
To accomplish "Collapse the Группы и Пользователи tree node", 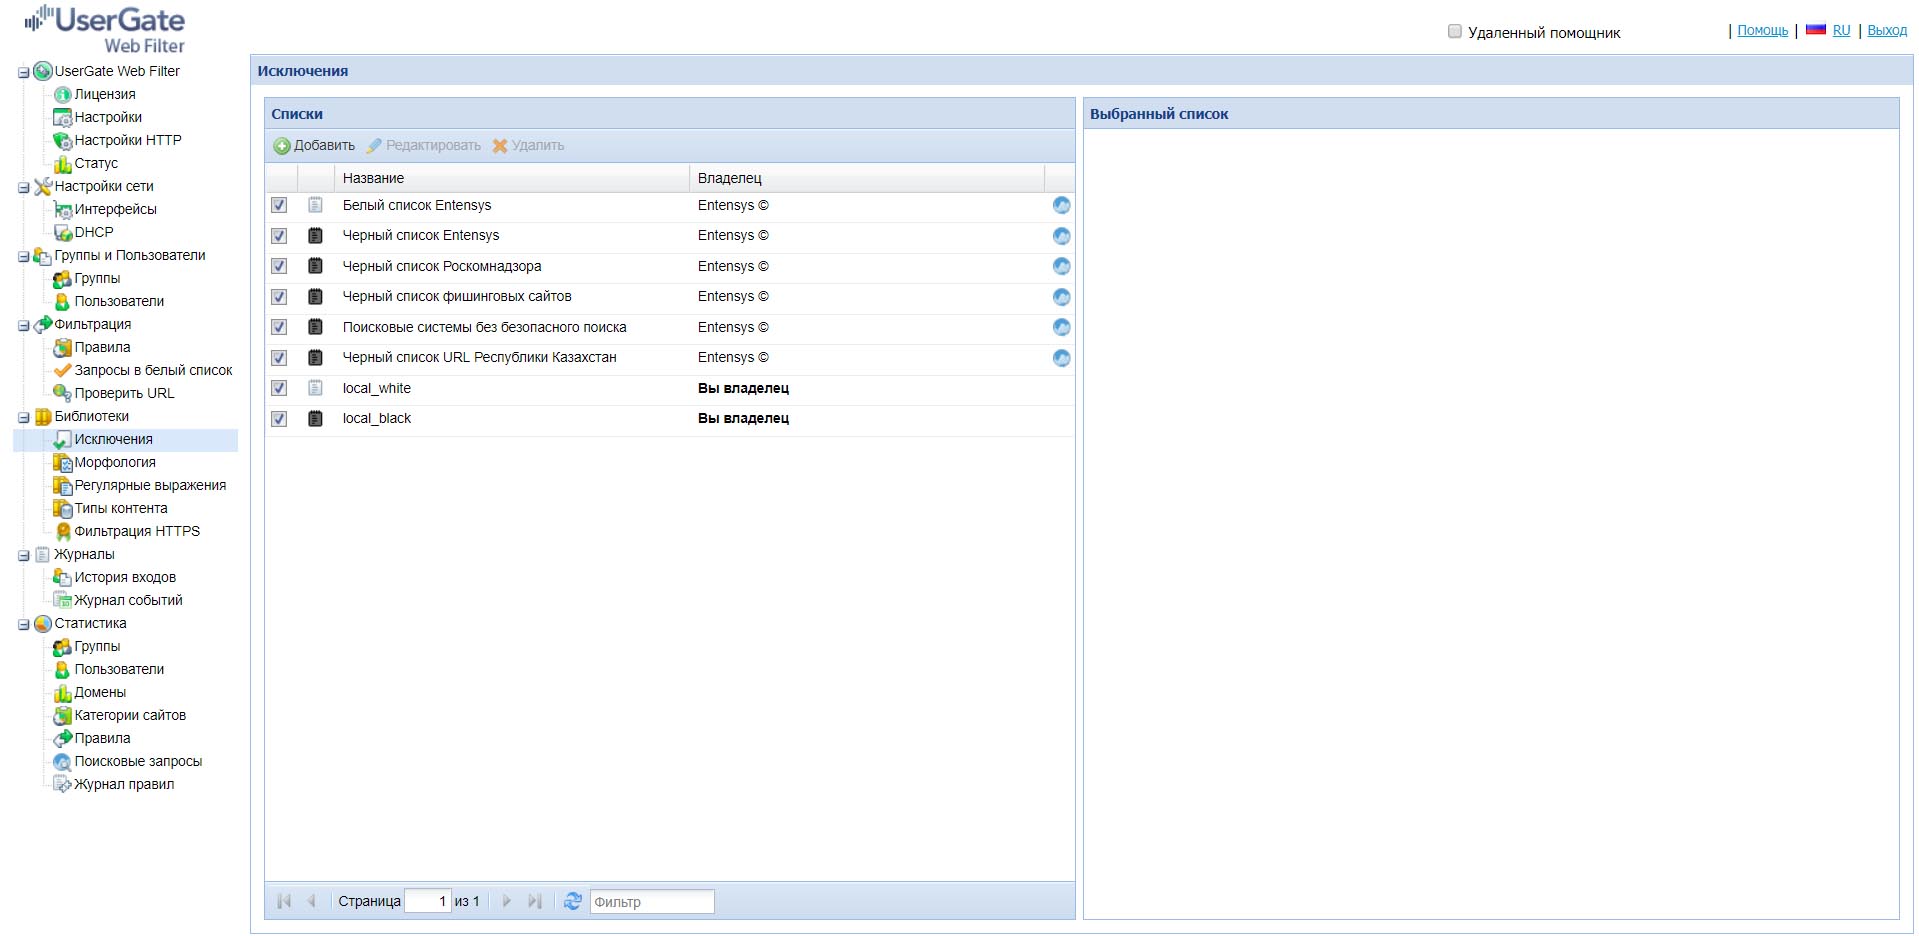I will coord(24,256).
